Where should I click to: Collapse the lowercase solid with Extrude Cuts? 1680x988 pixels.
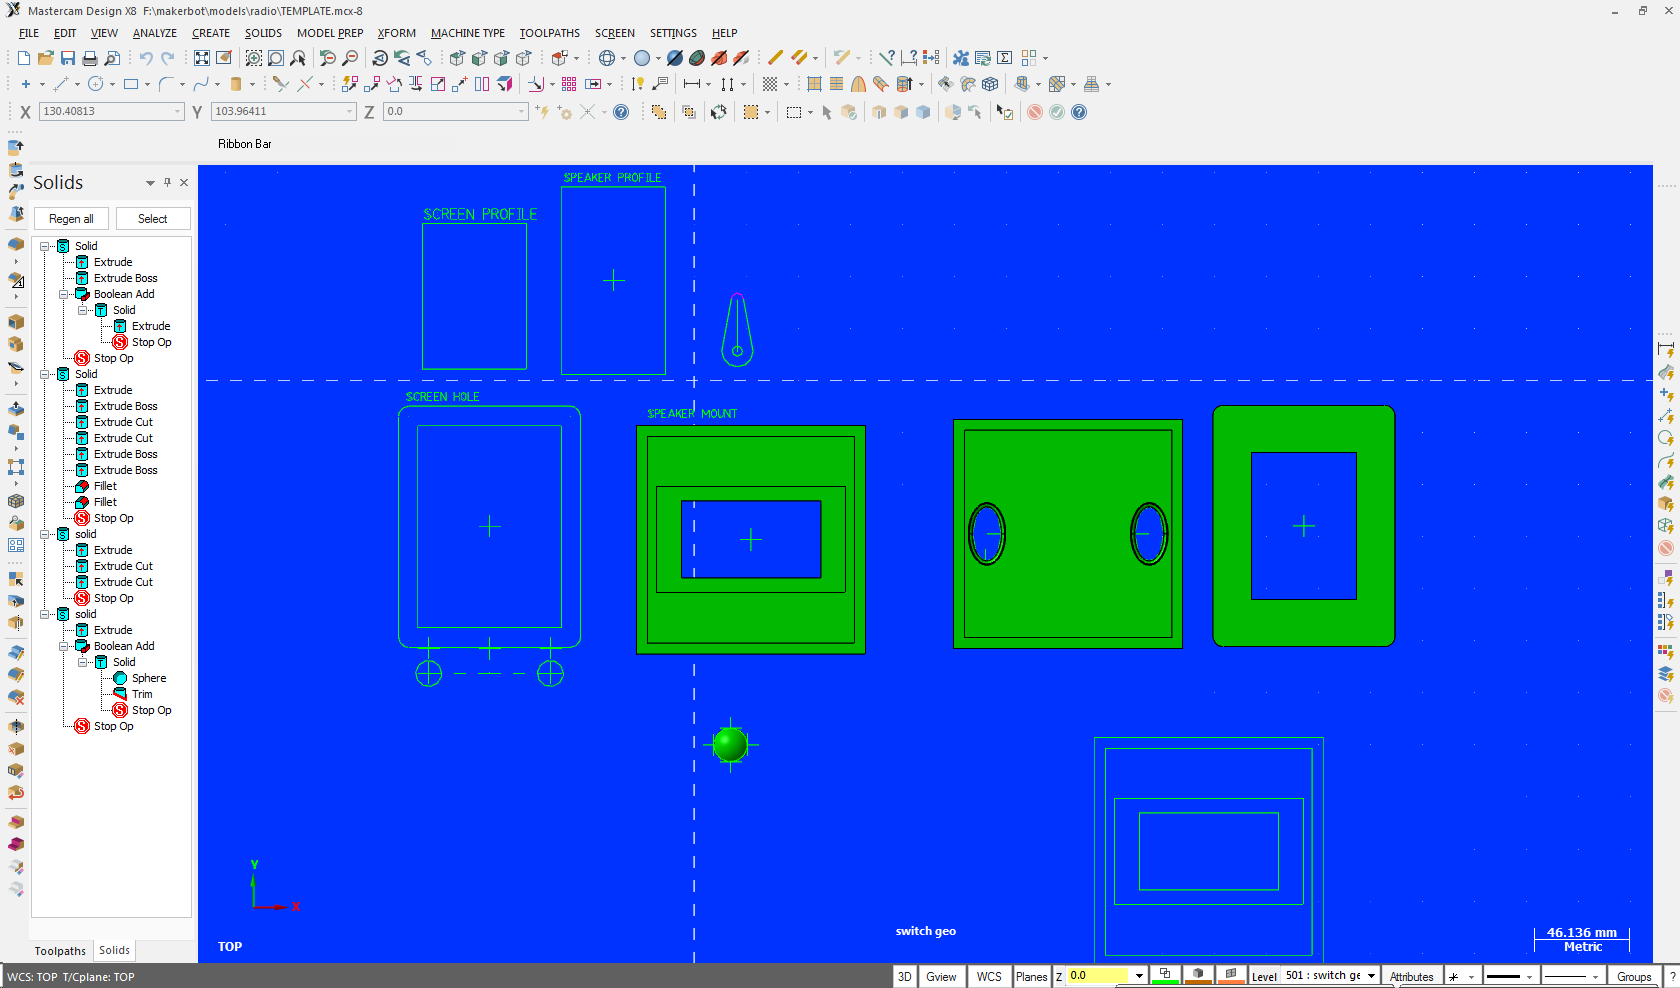45,534
